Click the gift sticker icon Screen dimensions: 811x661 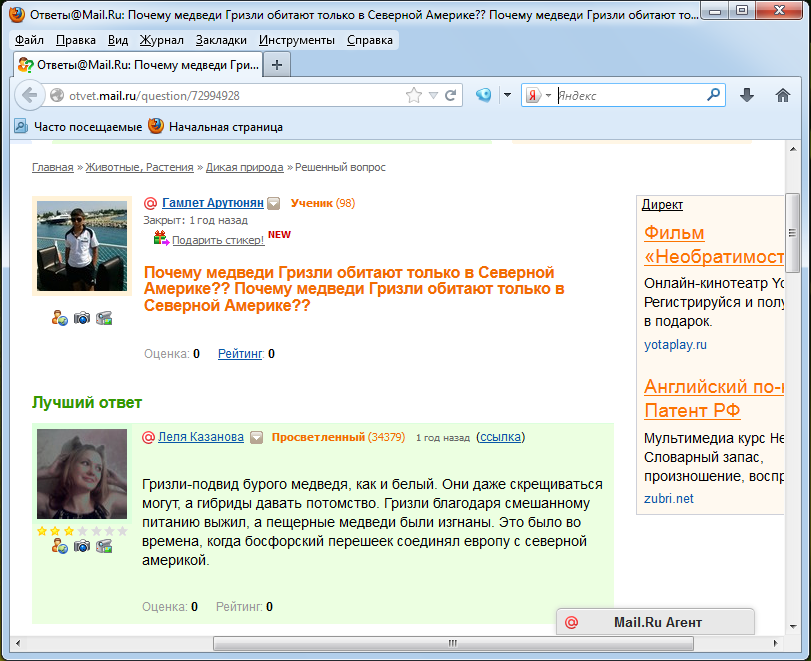pyautogui.click(x=161, y=238)
